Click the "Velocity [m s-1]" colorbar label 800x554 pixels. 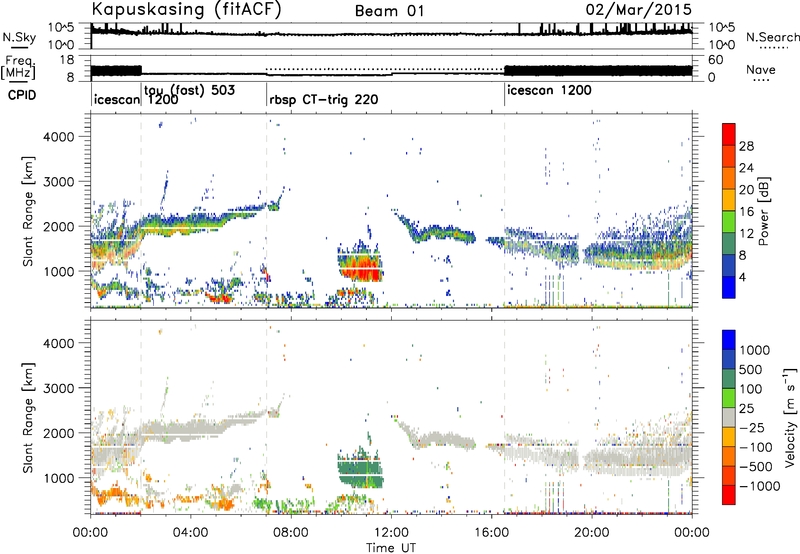790,417
